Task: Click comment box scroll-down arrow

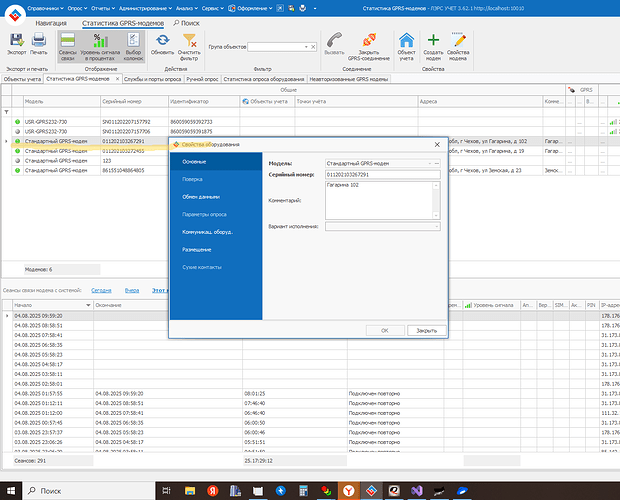Action: [436, 215]
